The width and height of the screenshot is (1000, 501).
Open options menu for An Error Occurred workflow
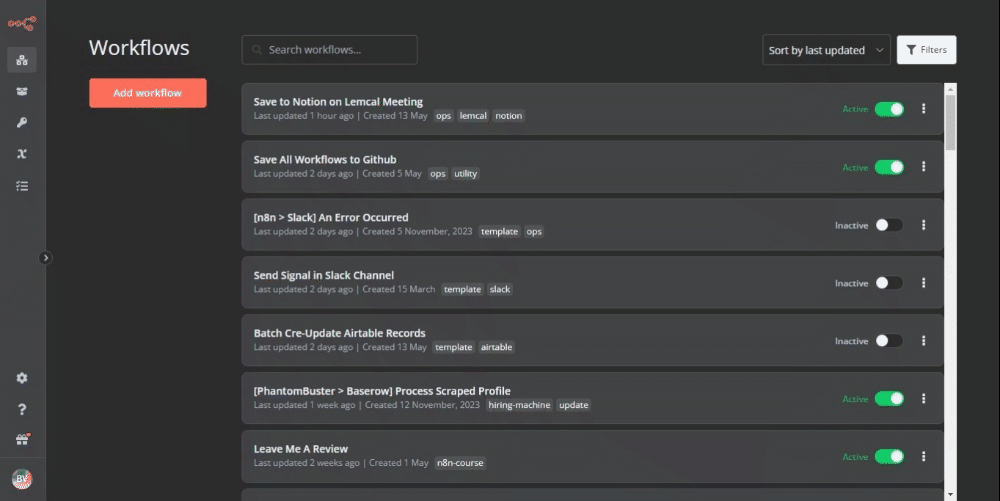tap(923, 225)
